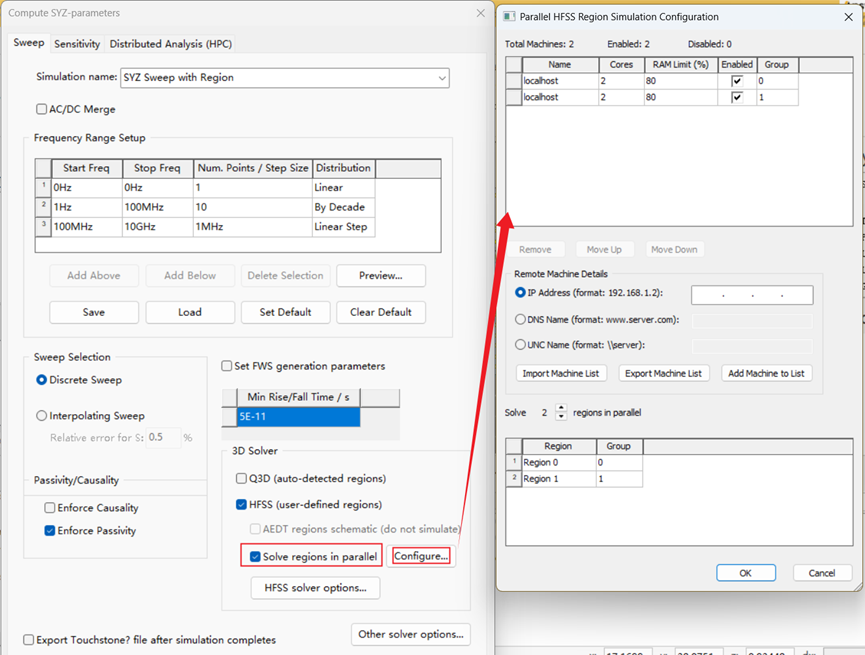Close the Parallel HFSS Region Configuration dialog
Screen dimensions: 865x655
849,16
